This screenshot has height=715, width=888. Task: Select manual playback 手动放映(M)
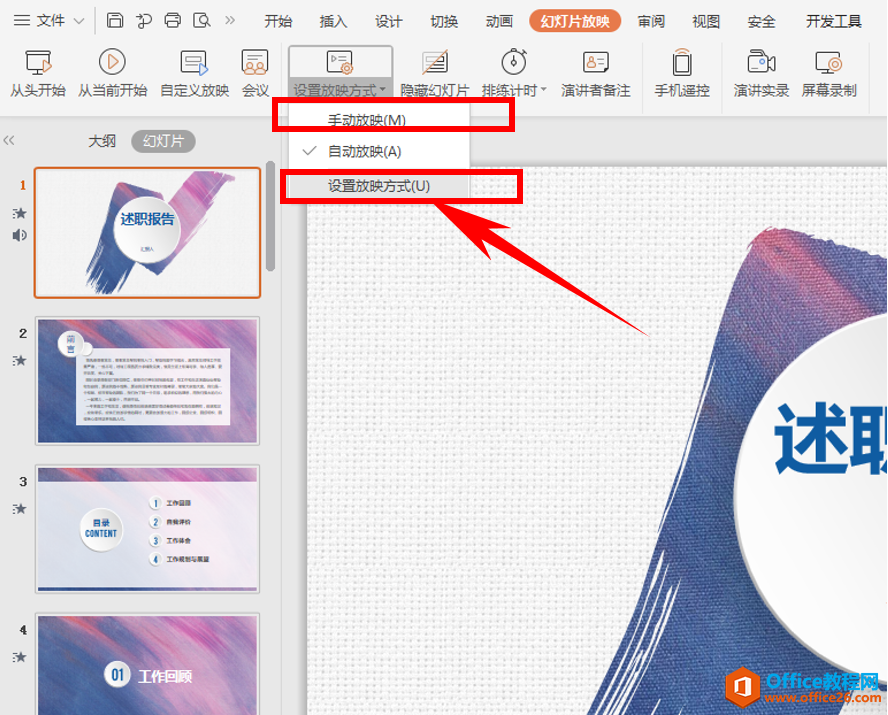(379, 120)
